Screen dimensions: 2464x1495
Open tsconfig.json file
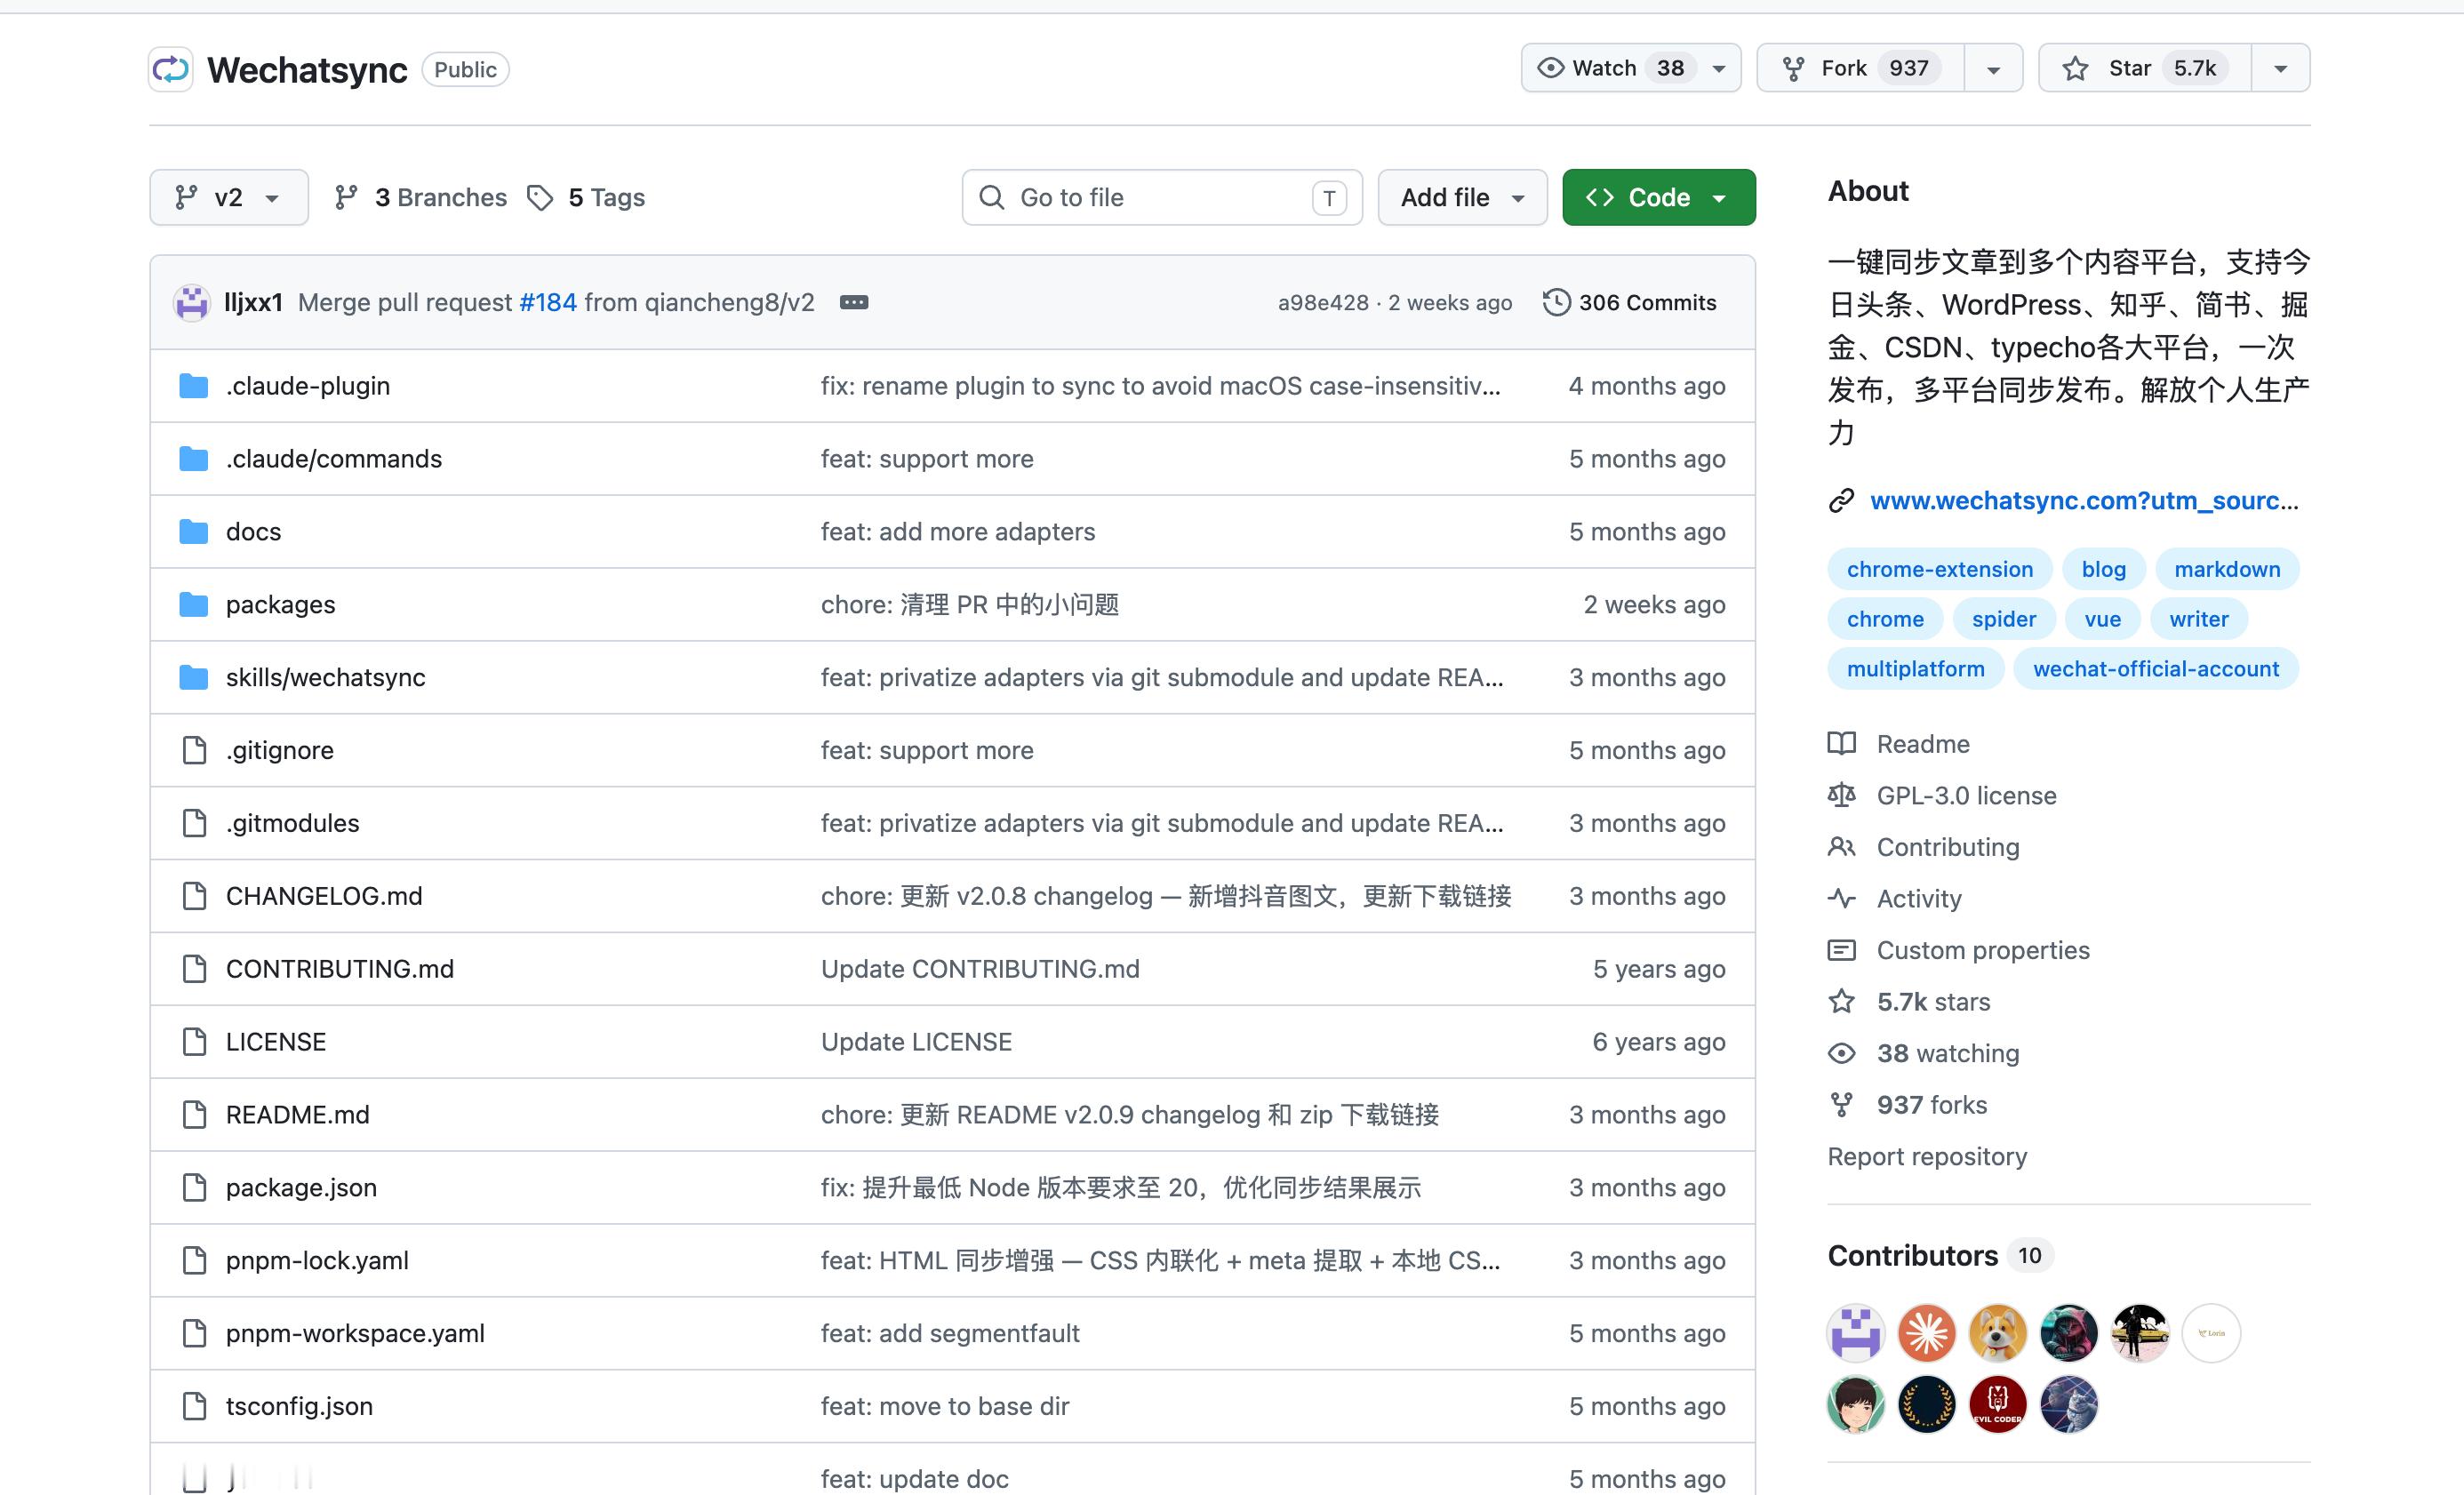[299, 1406]
